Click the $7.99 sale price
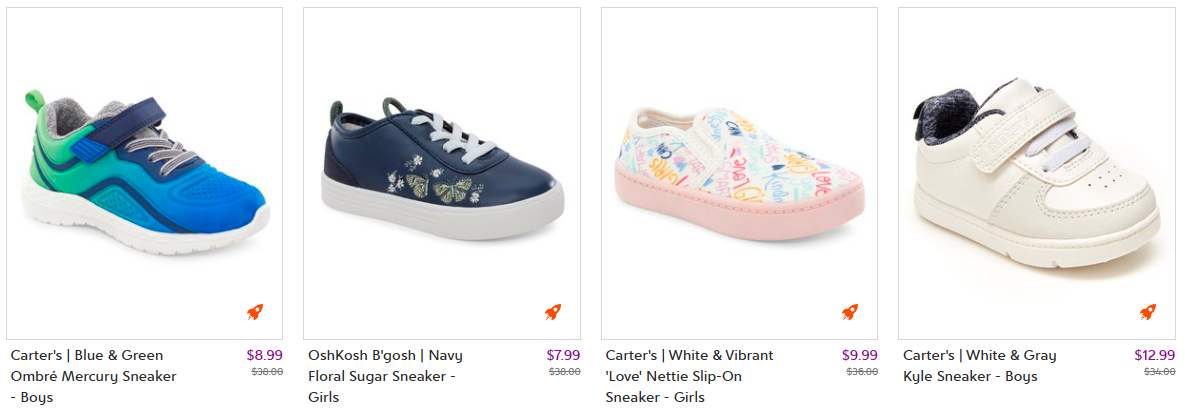1185x417 pixels. (x=563, y=355)
